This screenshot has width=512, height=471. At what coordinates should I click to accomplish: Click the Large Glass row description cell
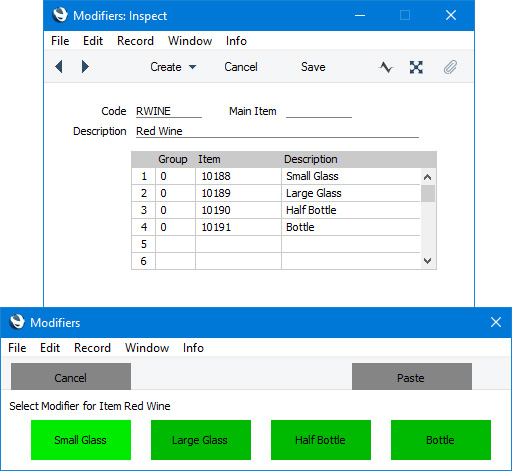tap(350, 193)
